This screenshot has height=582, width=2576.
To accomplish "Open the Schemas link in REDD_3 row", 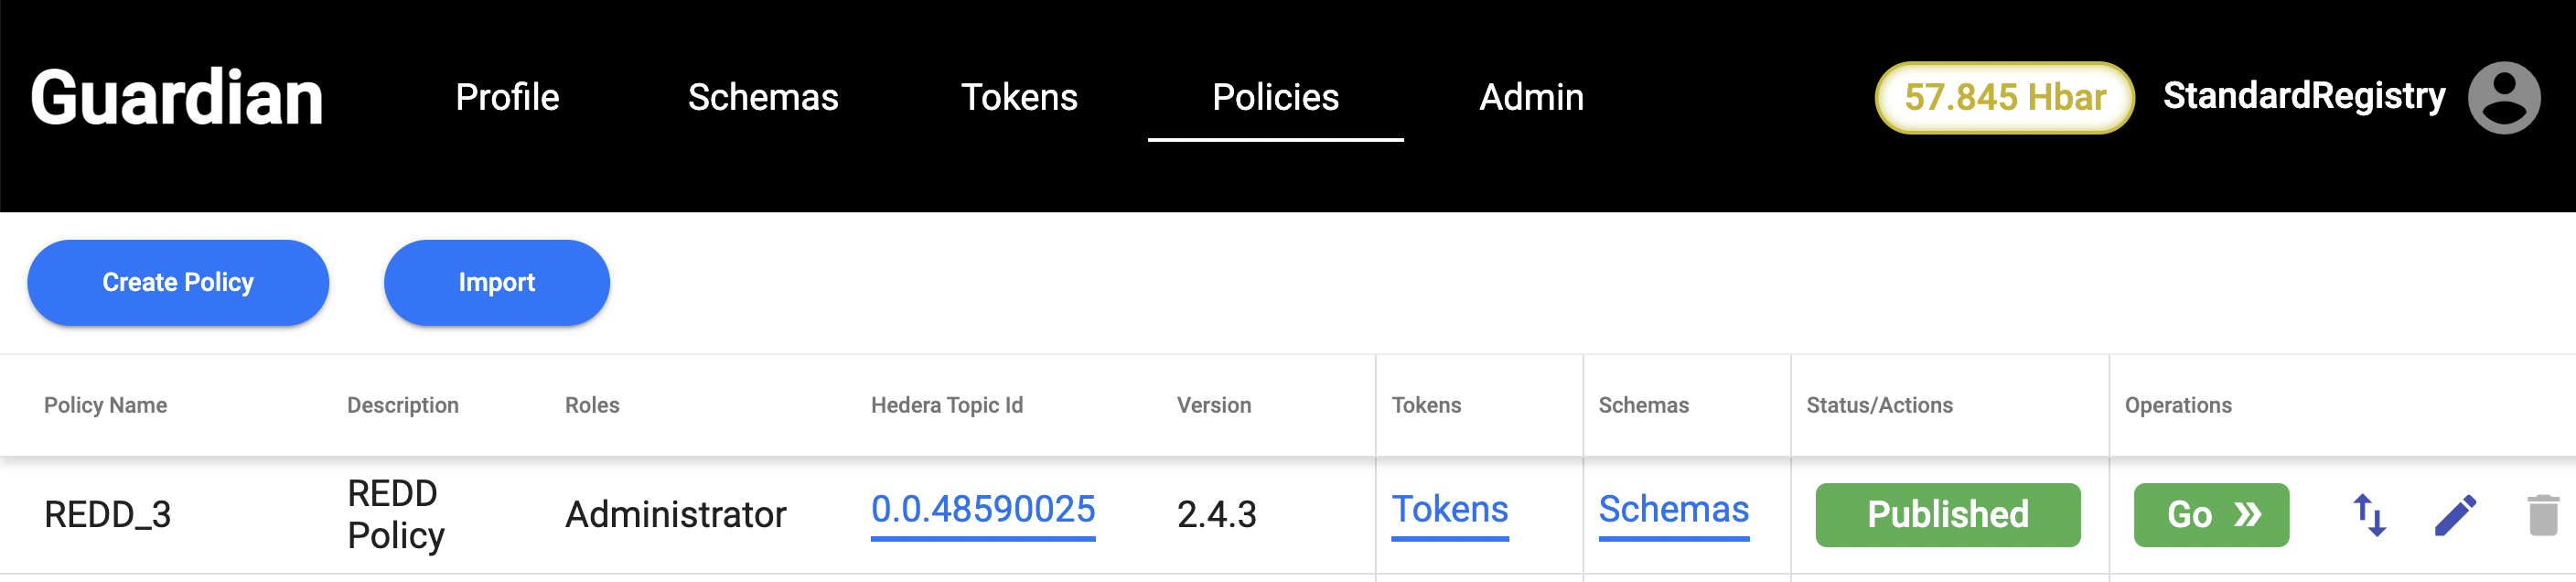I will pyautogui.click(x=1674, y=510).
